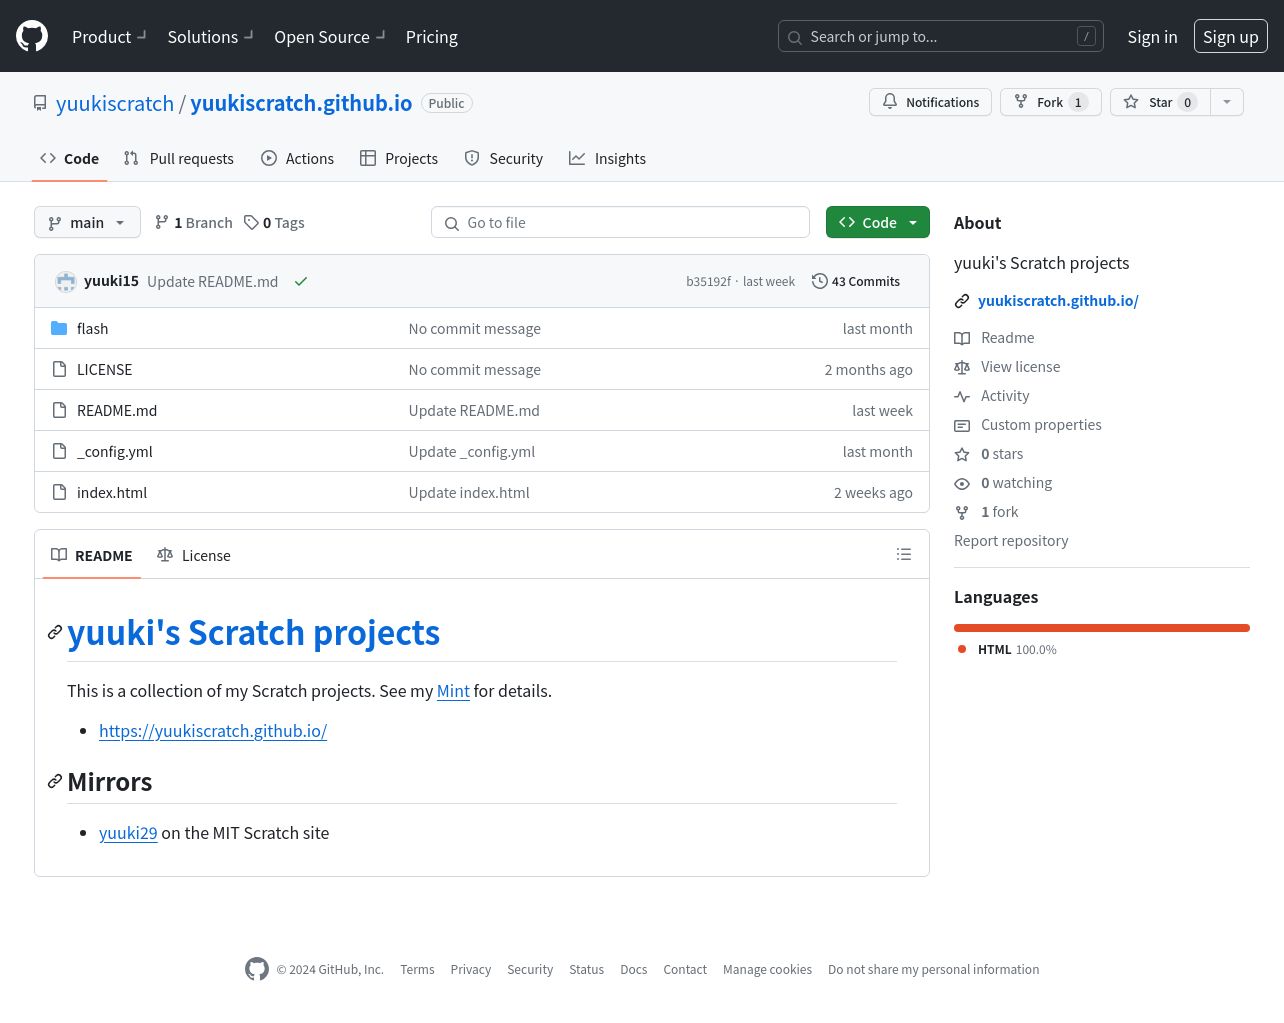The width and height of the screenshot is (1284, 1023).
Task: Click footer GitHub logo
Action: click(257, 969)
